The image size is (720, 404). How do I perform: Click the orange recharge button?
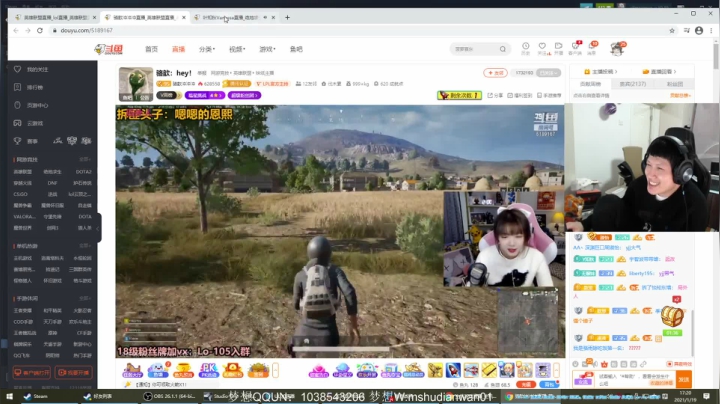coord(526,384)
